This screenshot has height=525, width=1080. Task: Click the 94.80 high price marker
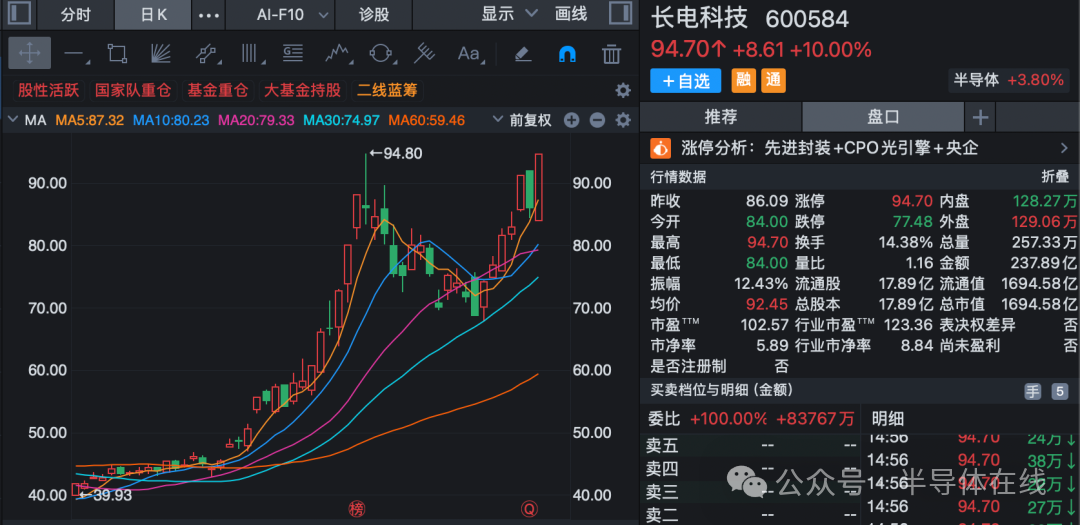pos(395,153)
